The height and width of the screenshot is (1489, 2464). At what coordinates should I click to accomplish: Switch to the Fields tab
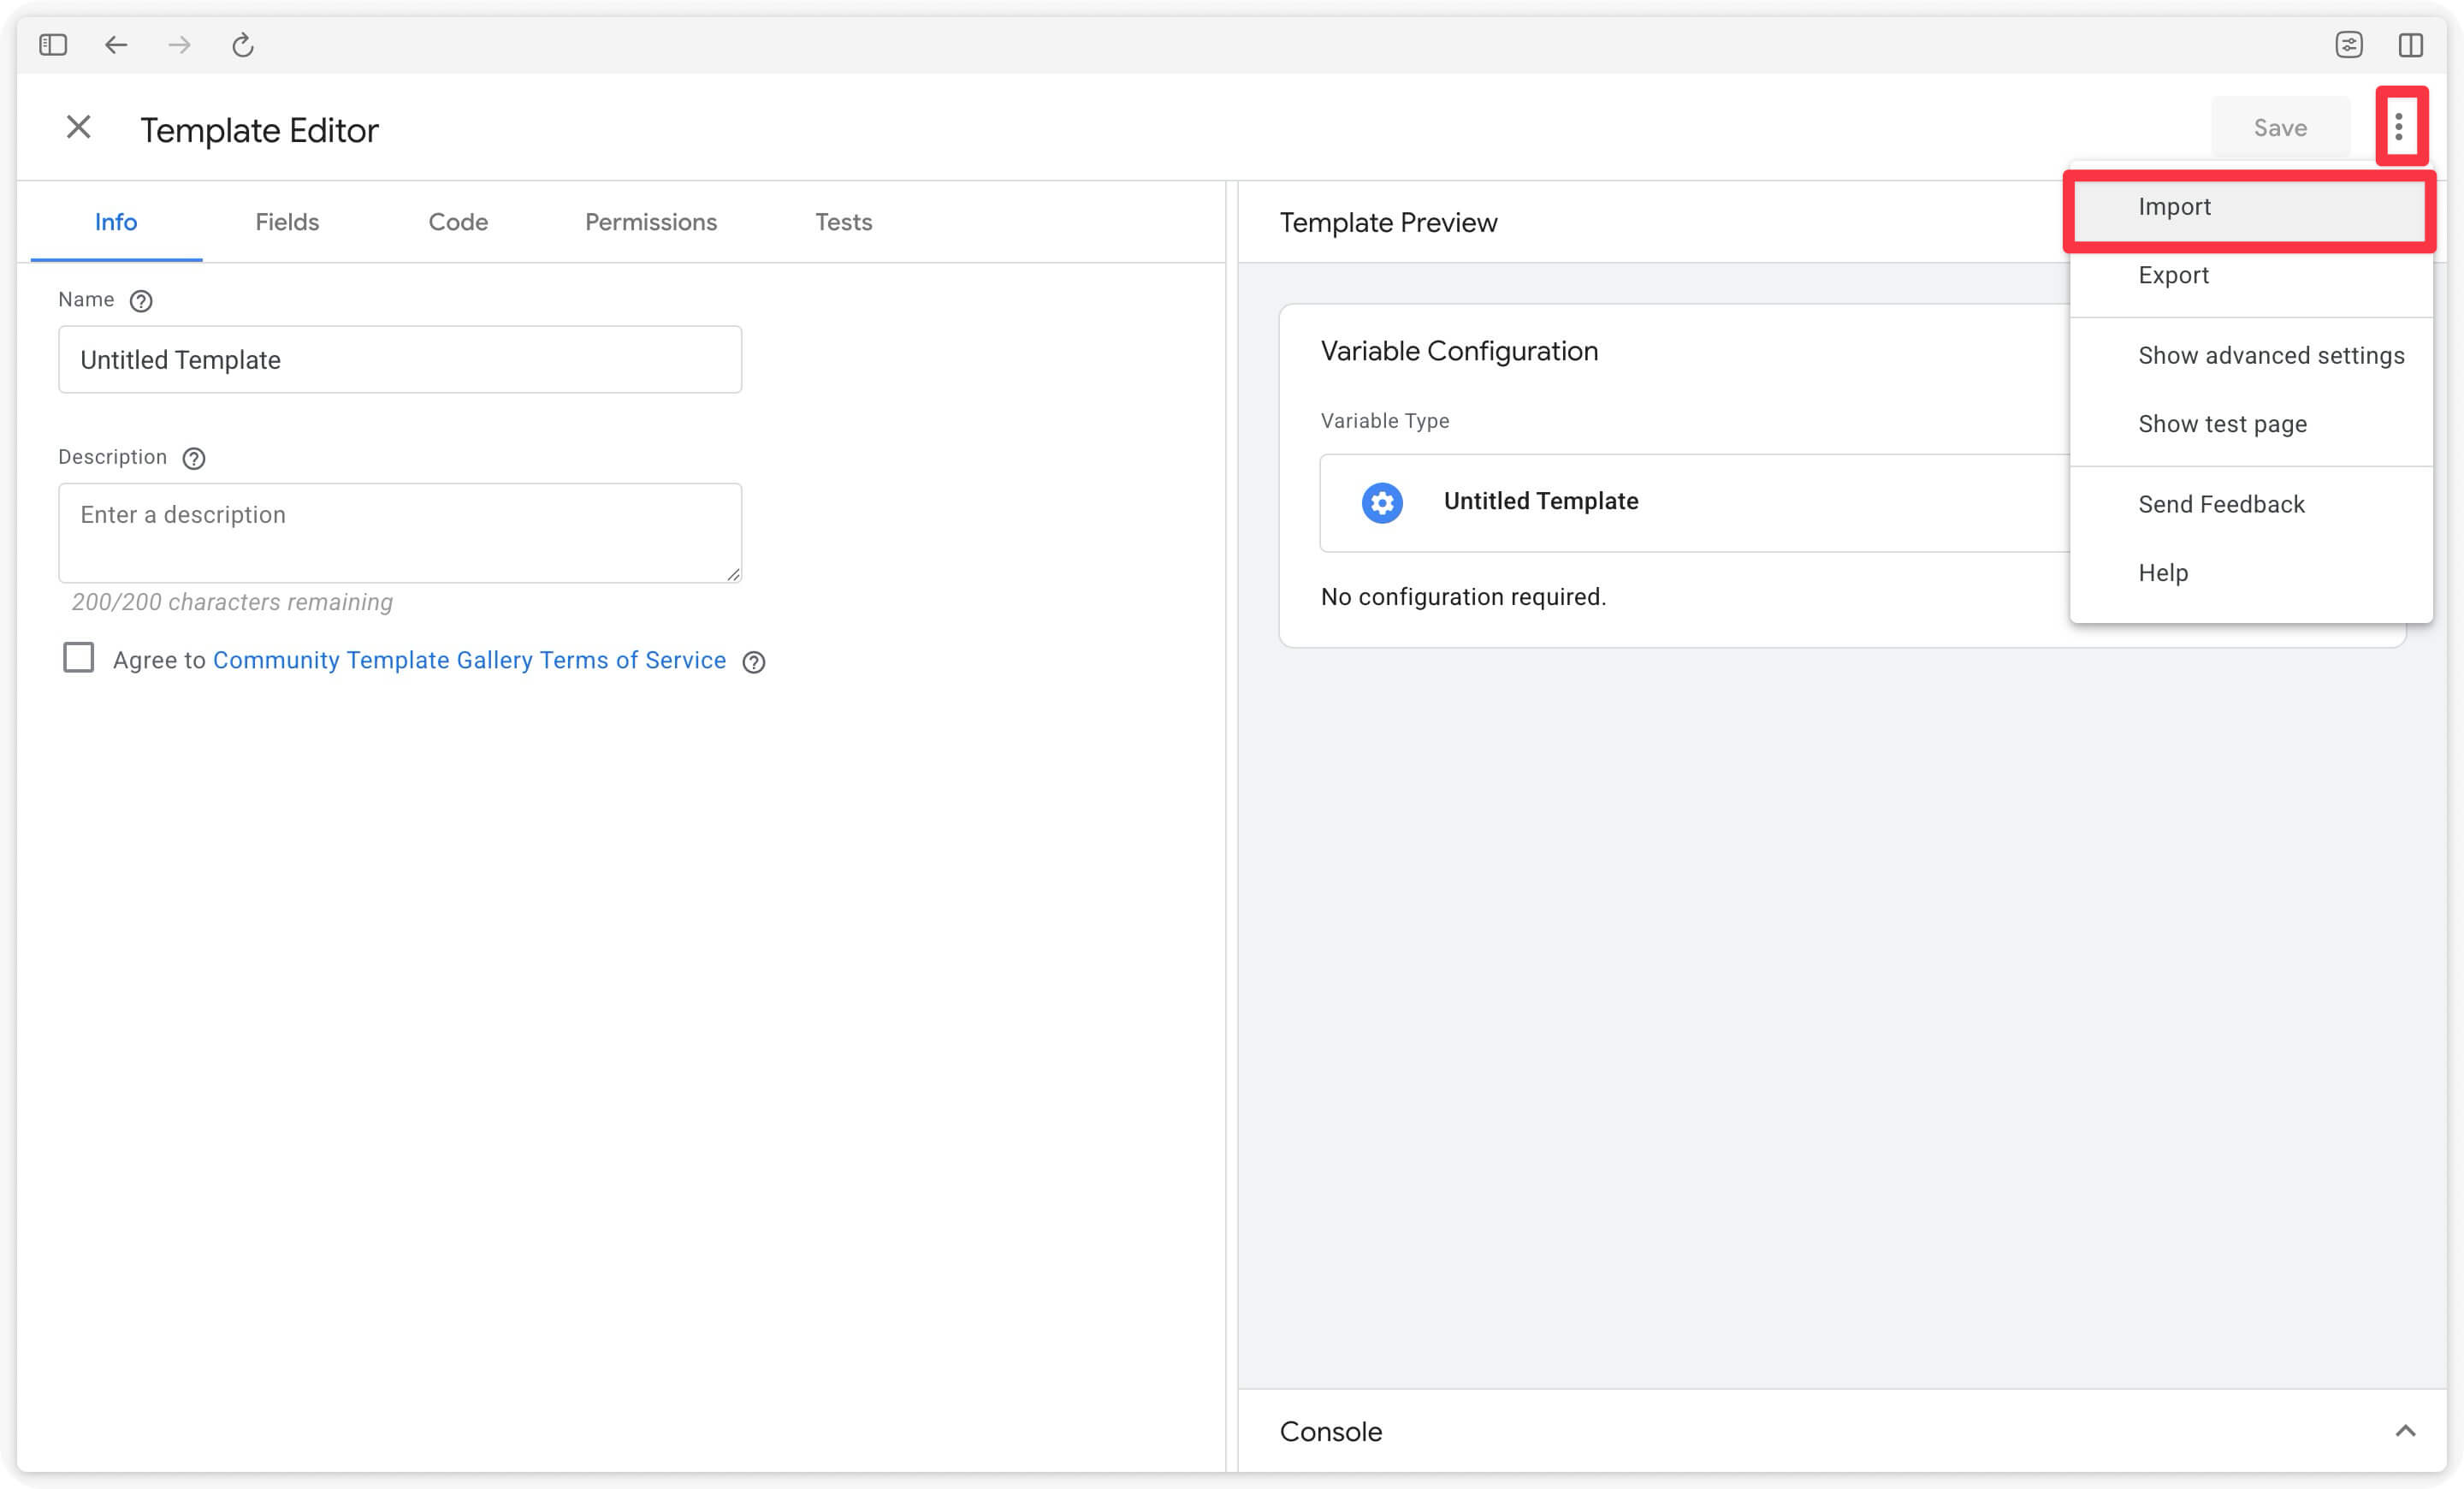tap(287, 222)
